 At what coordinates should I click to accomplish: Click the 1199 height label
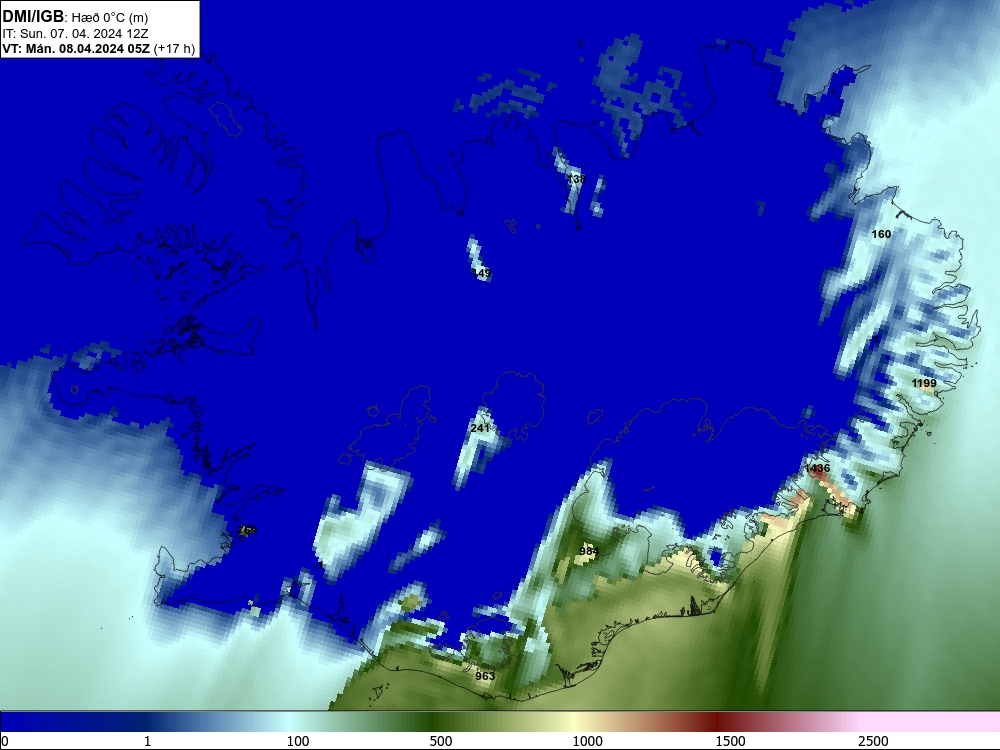click(x=923, y=383)
